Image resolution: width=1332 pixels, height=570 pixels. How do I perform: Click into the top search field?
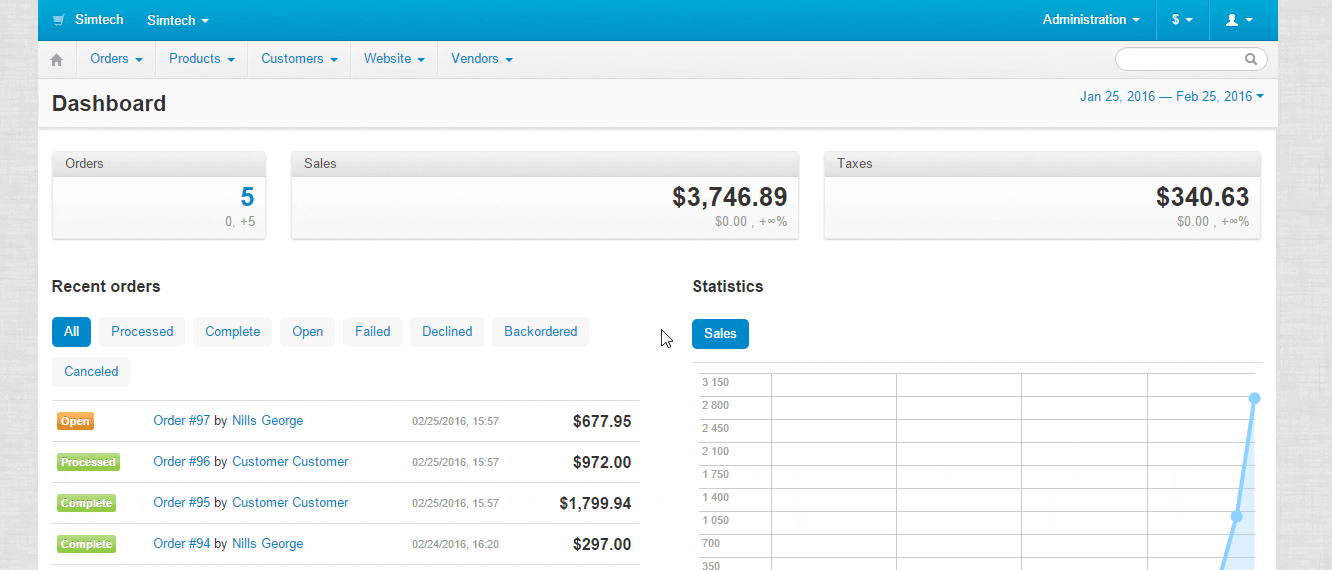1180,59
